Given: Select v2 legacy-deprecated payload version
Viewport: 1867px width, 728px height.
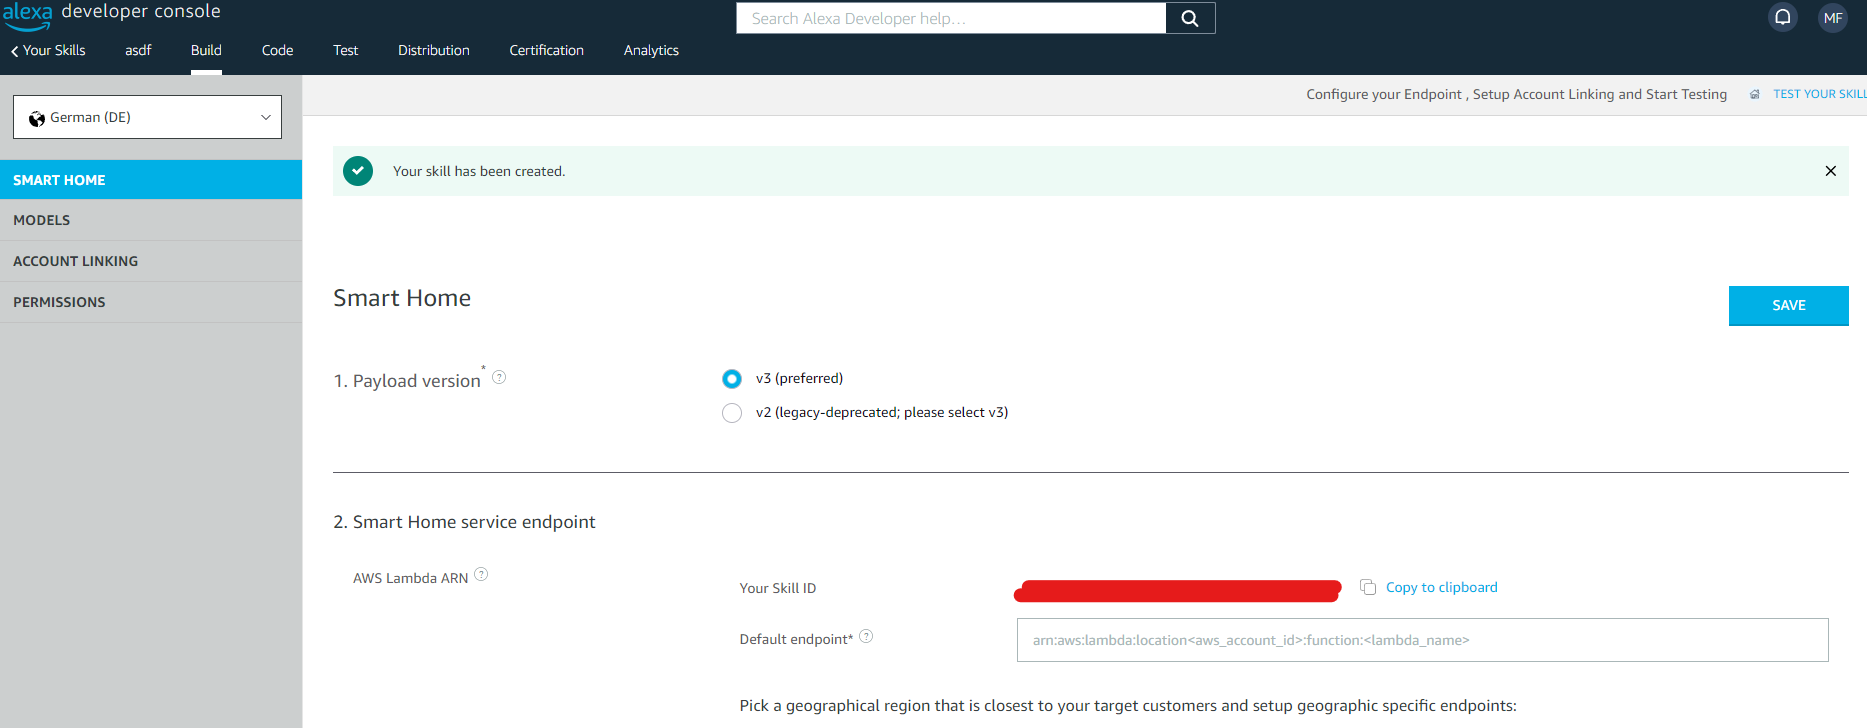Looking at the screenshot, I should [x=732, y=413].
